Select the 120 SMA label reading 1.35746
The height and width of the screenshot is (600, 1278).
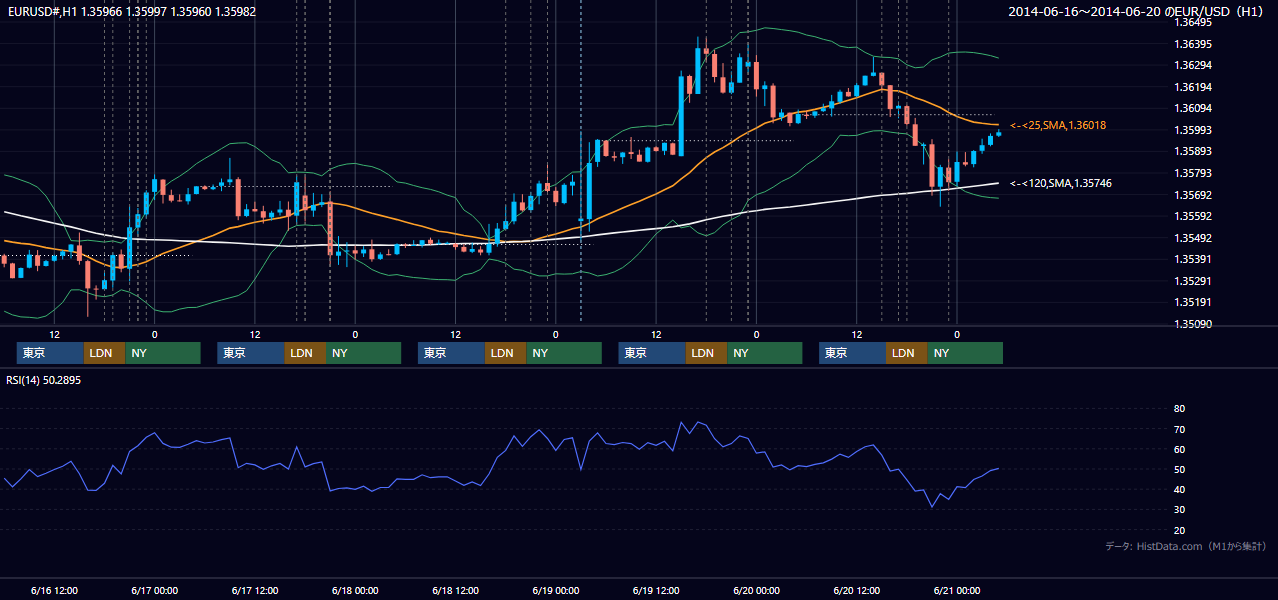pos(1061,183)
